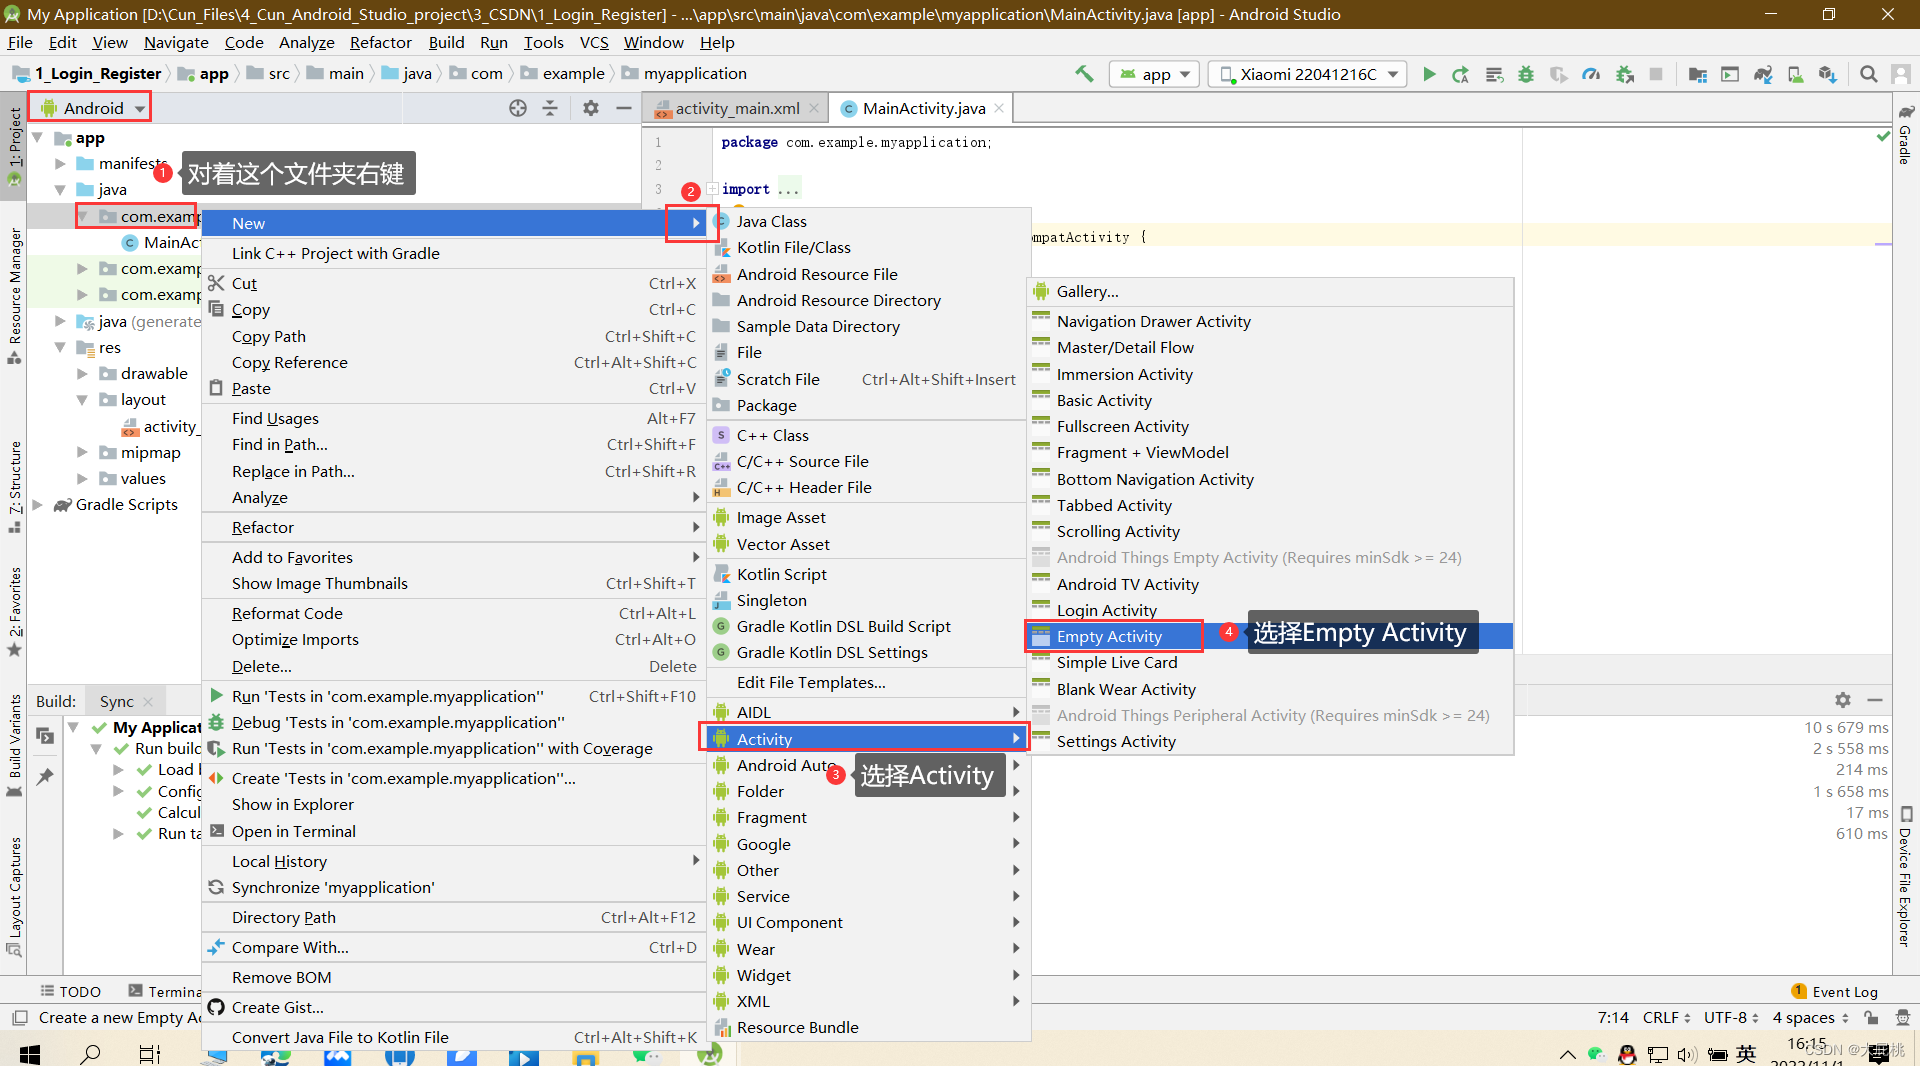Image resolution: width=1920 pixels, height=1066 pixels.
Task: Open the TODO tool window button
Action: pos(70,991)
